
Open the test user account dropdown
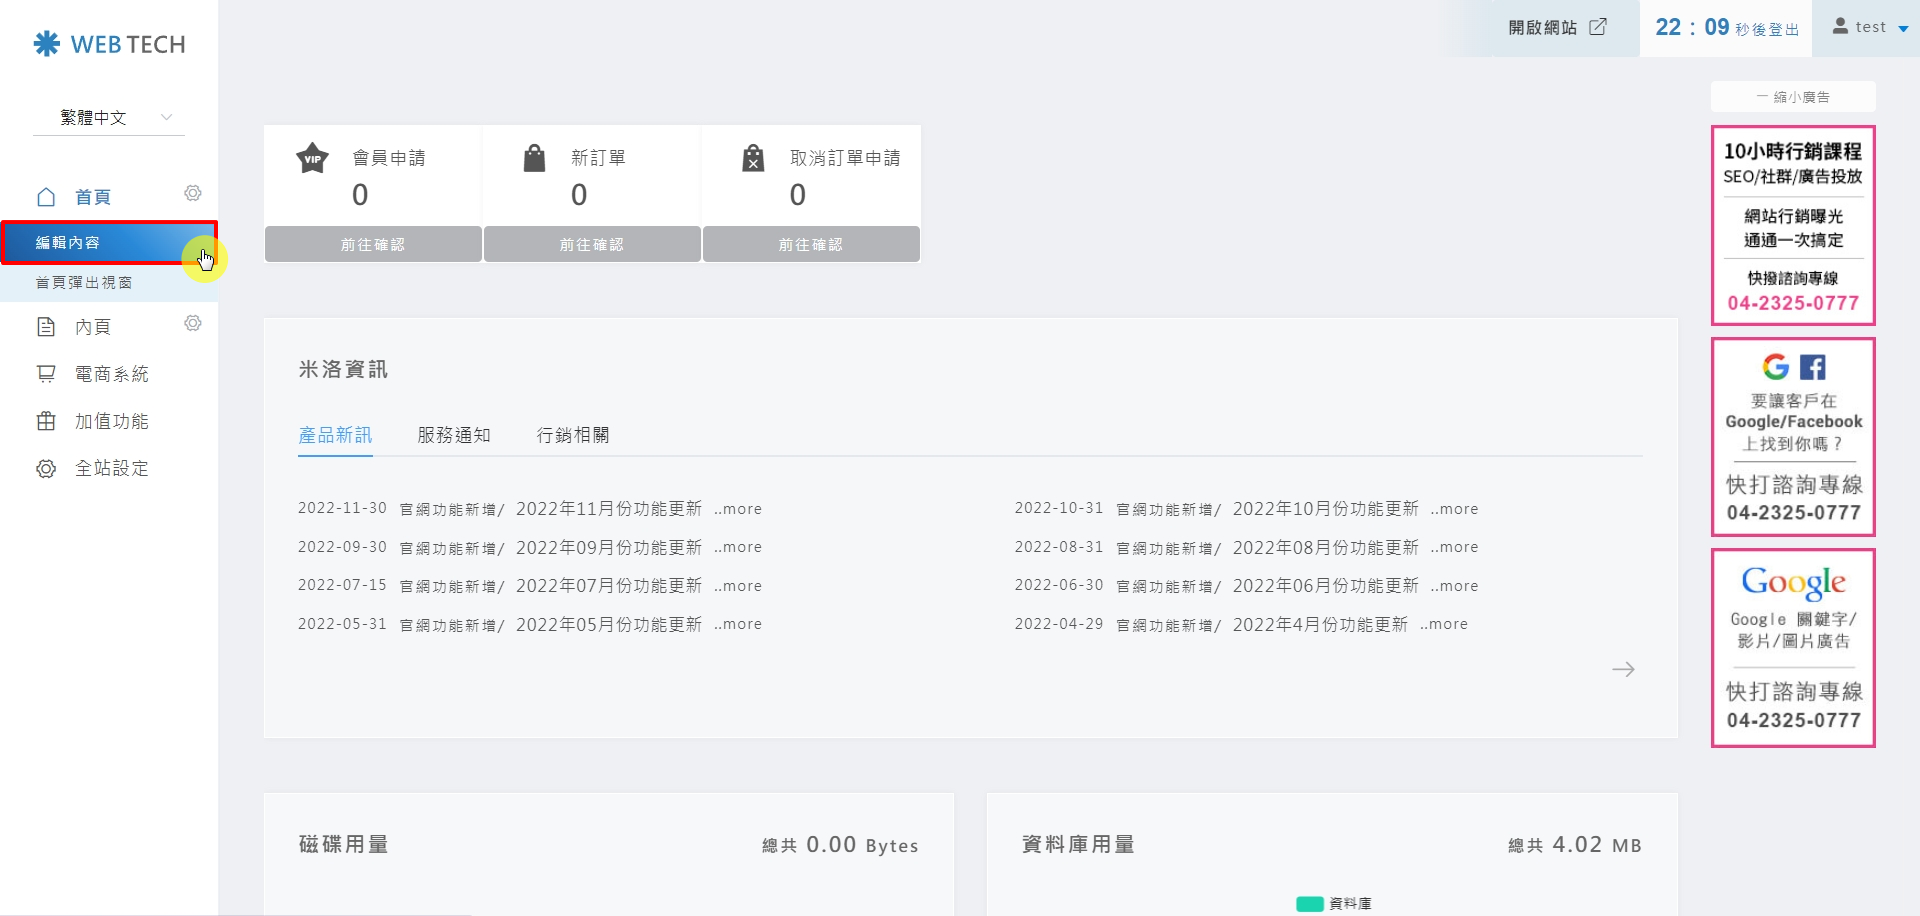[1870, 27]
